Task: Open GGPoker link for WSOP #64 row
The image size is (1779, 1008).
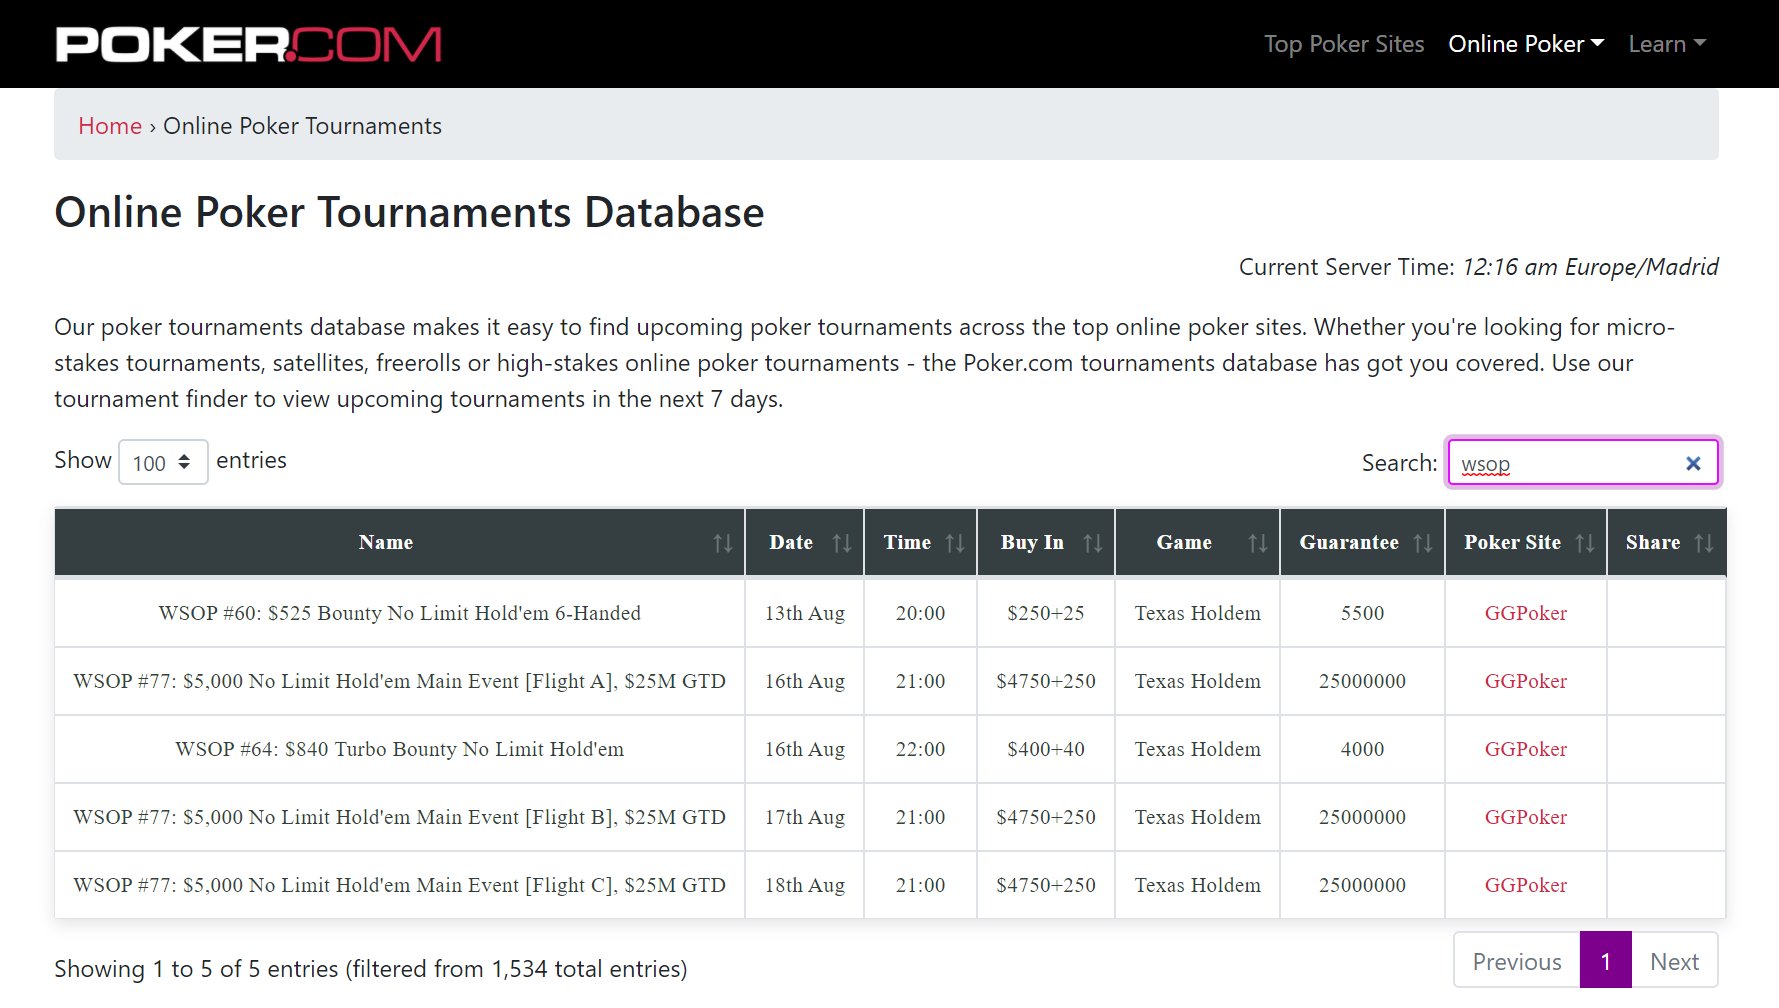Action: pyautogui.click(x=1526, y=749)
